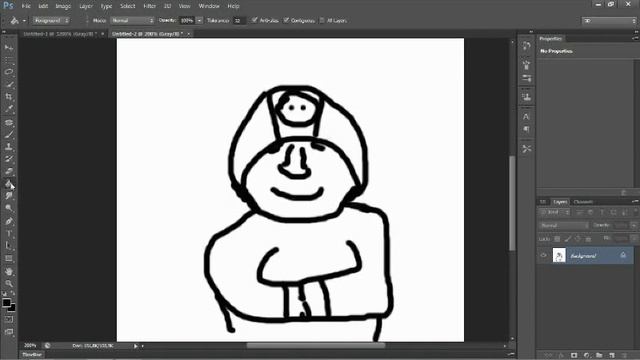Open the Window menu
The height and width of the screenshot is (360, 640).
pyautogui.click(x=209, y=6)
